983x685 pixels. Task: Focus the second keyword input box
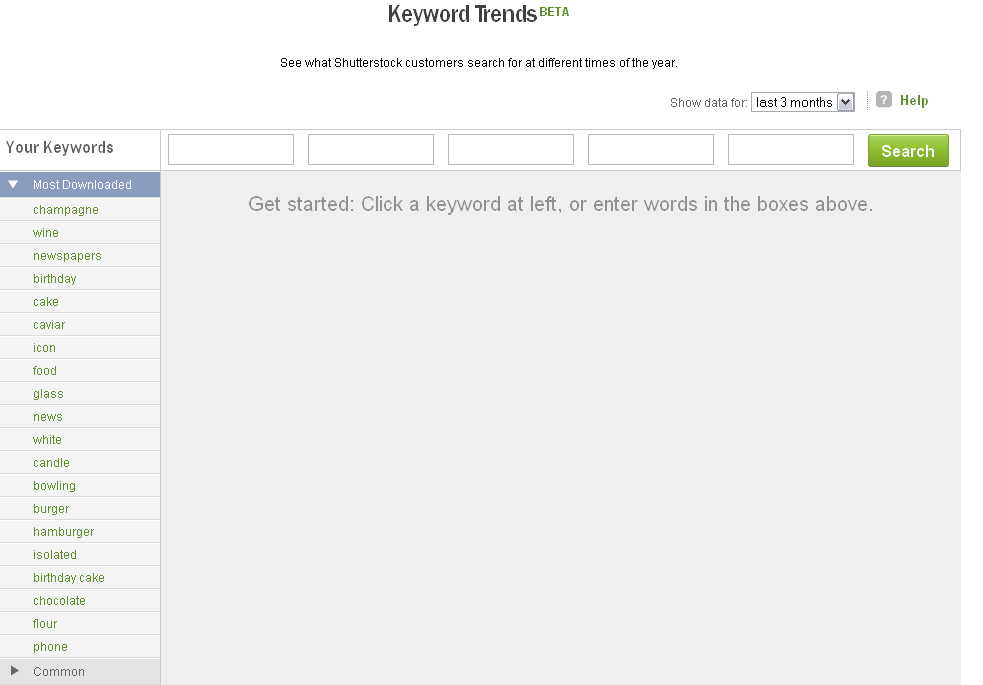[x=371, y=150]
